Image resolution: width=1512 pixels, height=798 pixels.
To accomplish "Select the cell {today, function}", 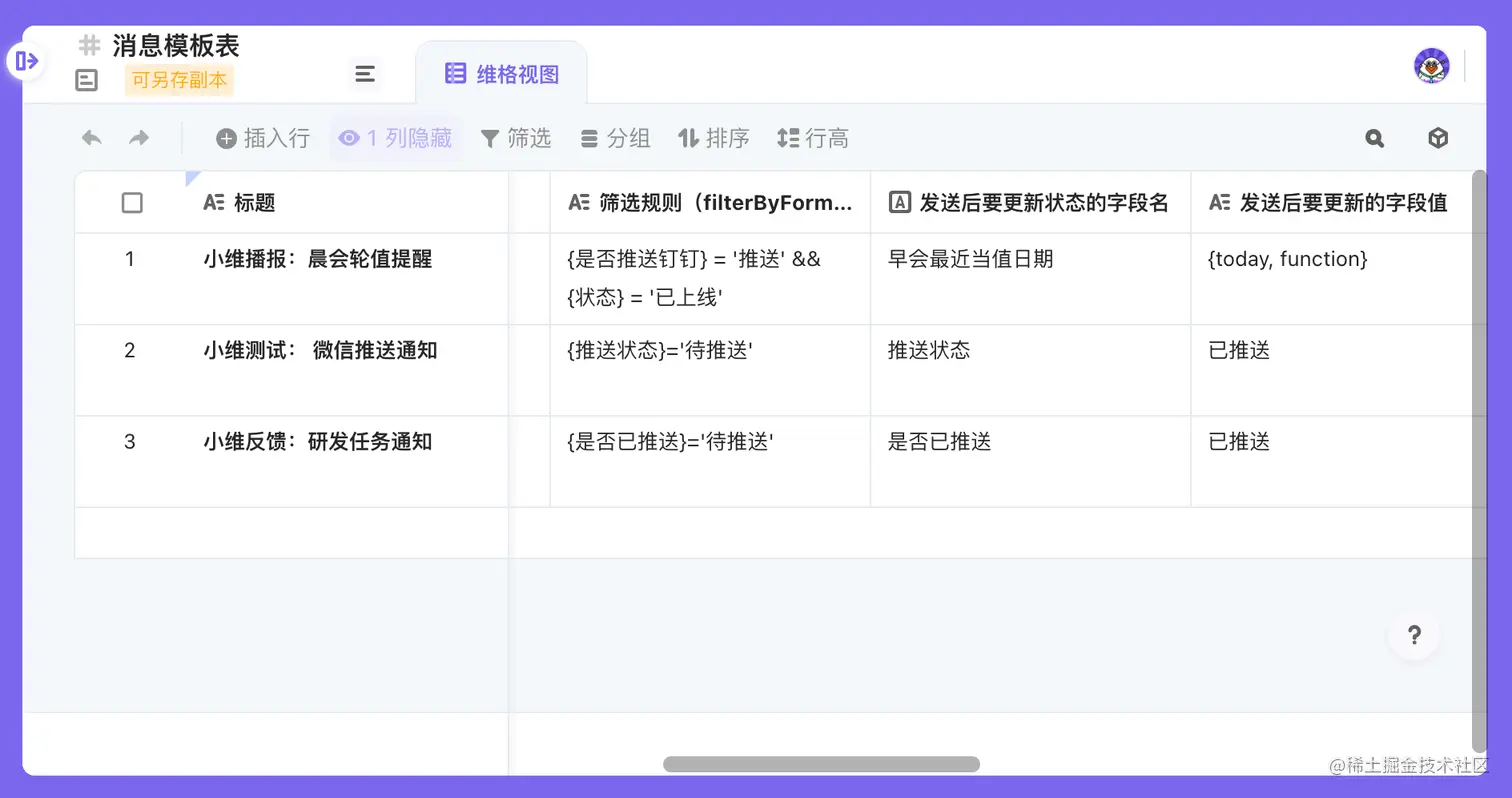I will [1332, 279].
